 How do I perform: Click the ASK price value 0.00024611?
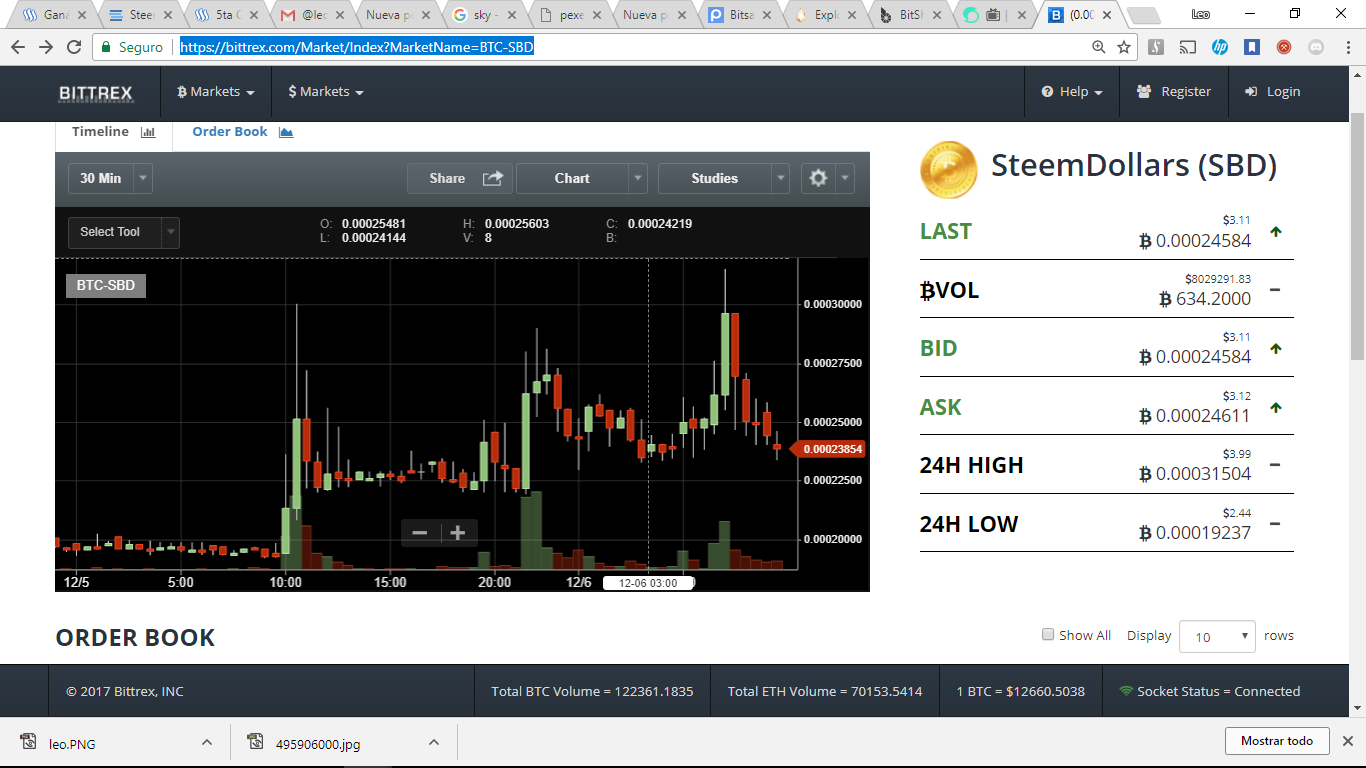tap(1195, 416)
